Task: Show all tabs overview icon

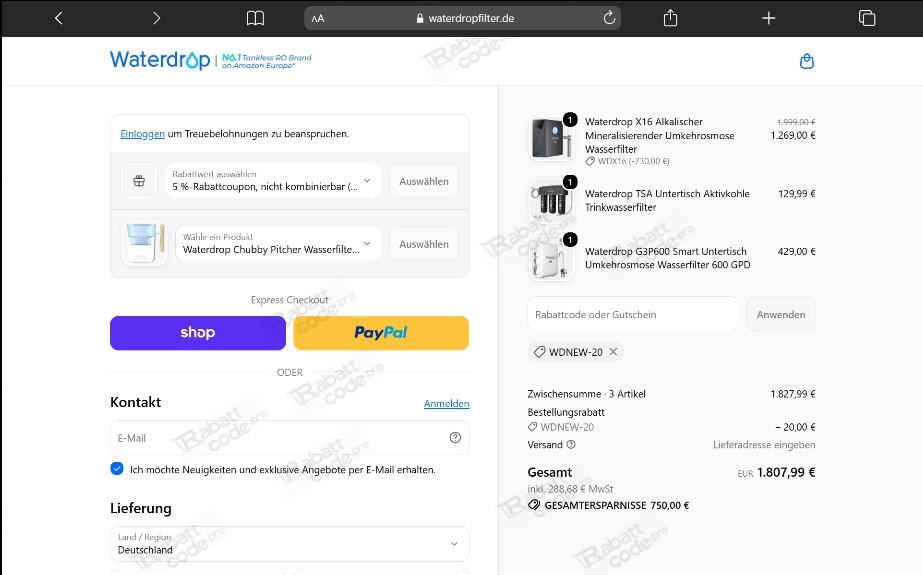Action: [867, 18]
